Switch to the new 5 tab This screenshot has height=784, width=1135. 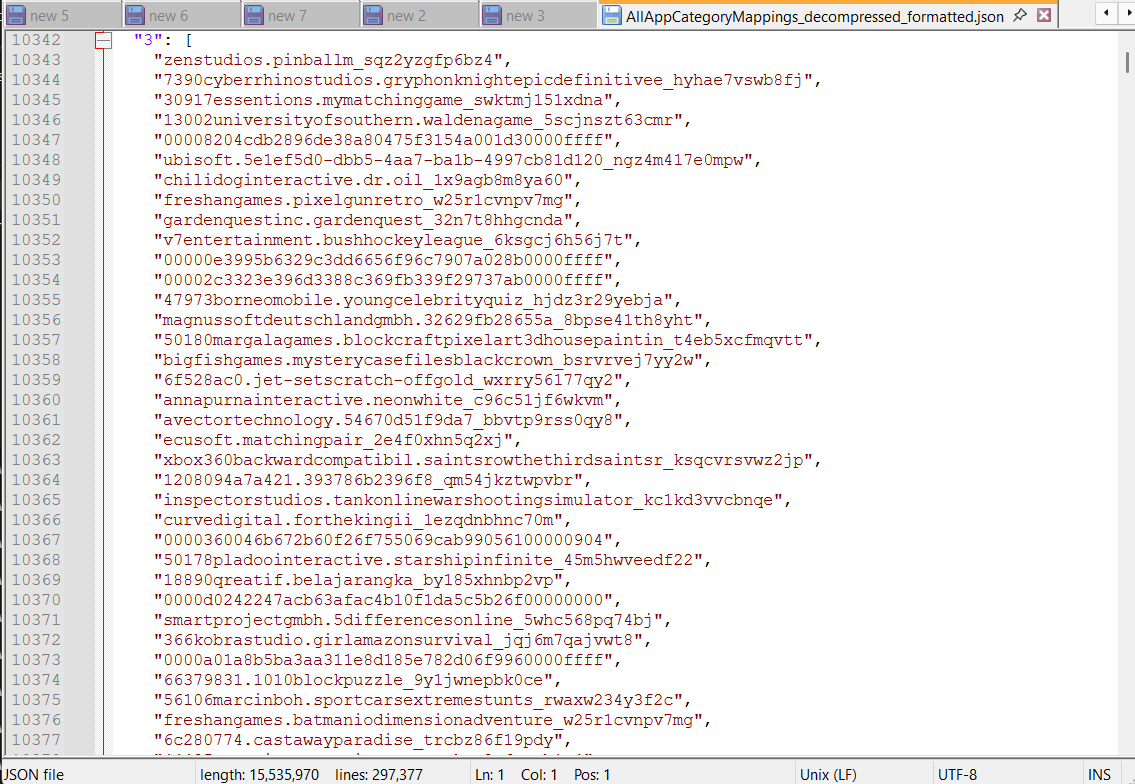[61, 15]
